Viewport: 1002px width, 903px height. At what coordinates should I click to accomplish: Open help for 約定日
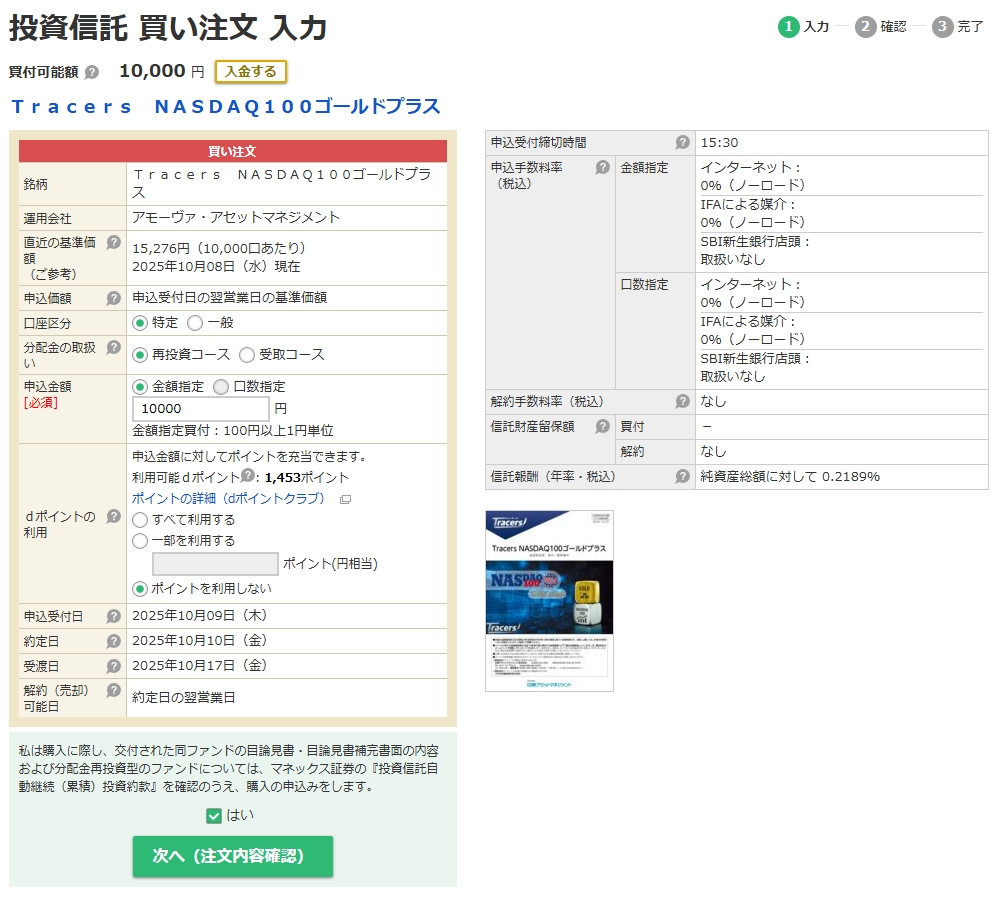coord(114,641)
